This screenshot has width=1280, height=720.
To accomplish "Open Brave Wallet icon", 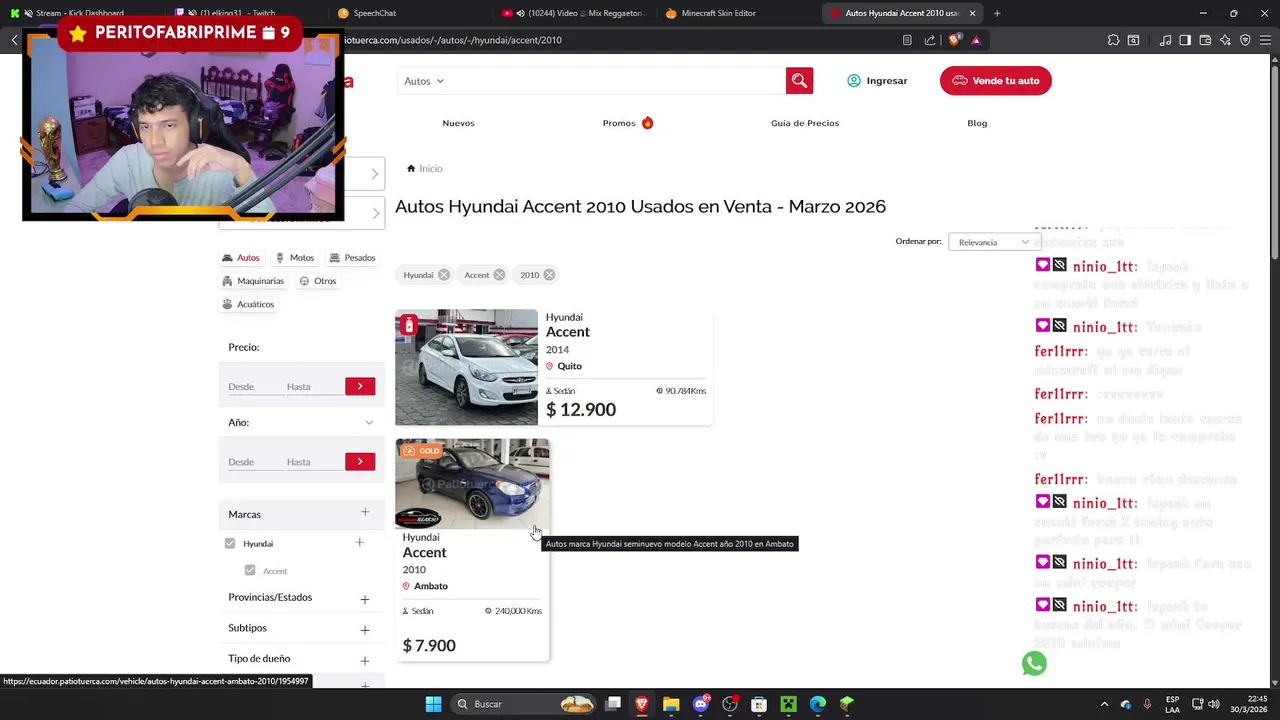I will pos(1205,40).
